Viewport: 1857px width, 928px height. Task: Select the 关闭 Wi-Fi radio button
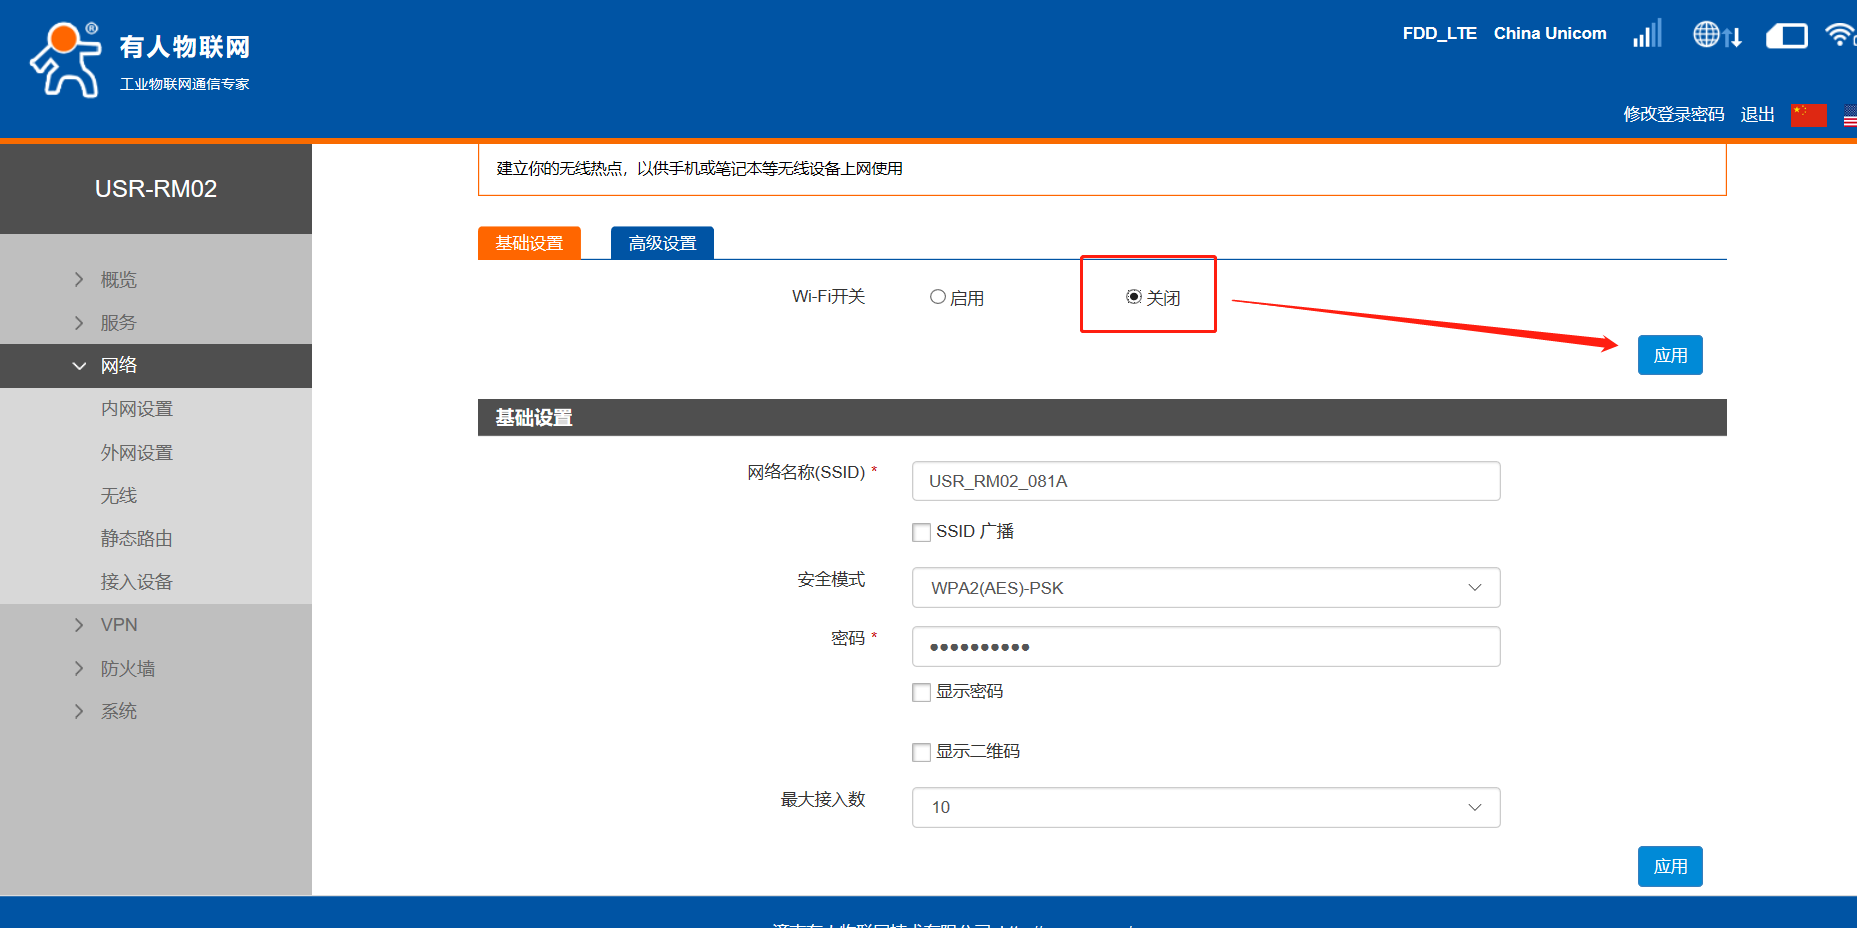coord(1134,297)
